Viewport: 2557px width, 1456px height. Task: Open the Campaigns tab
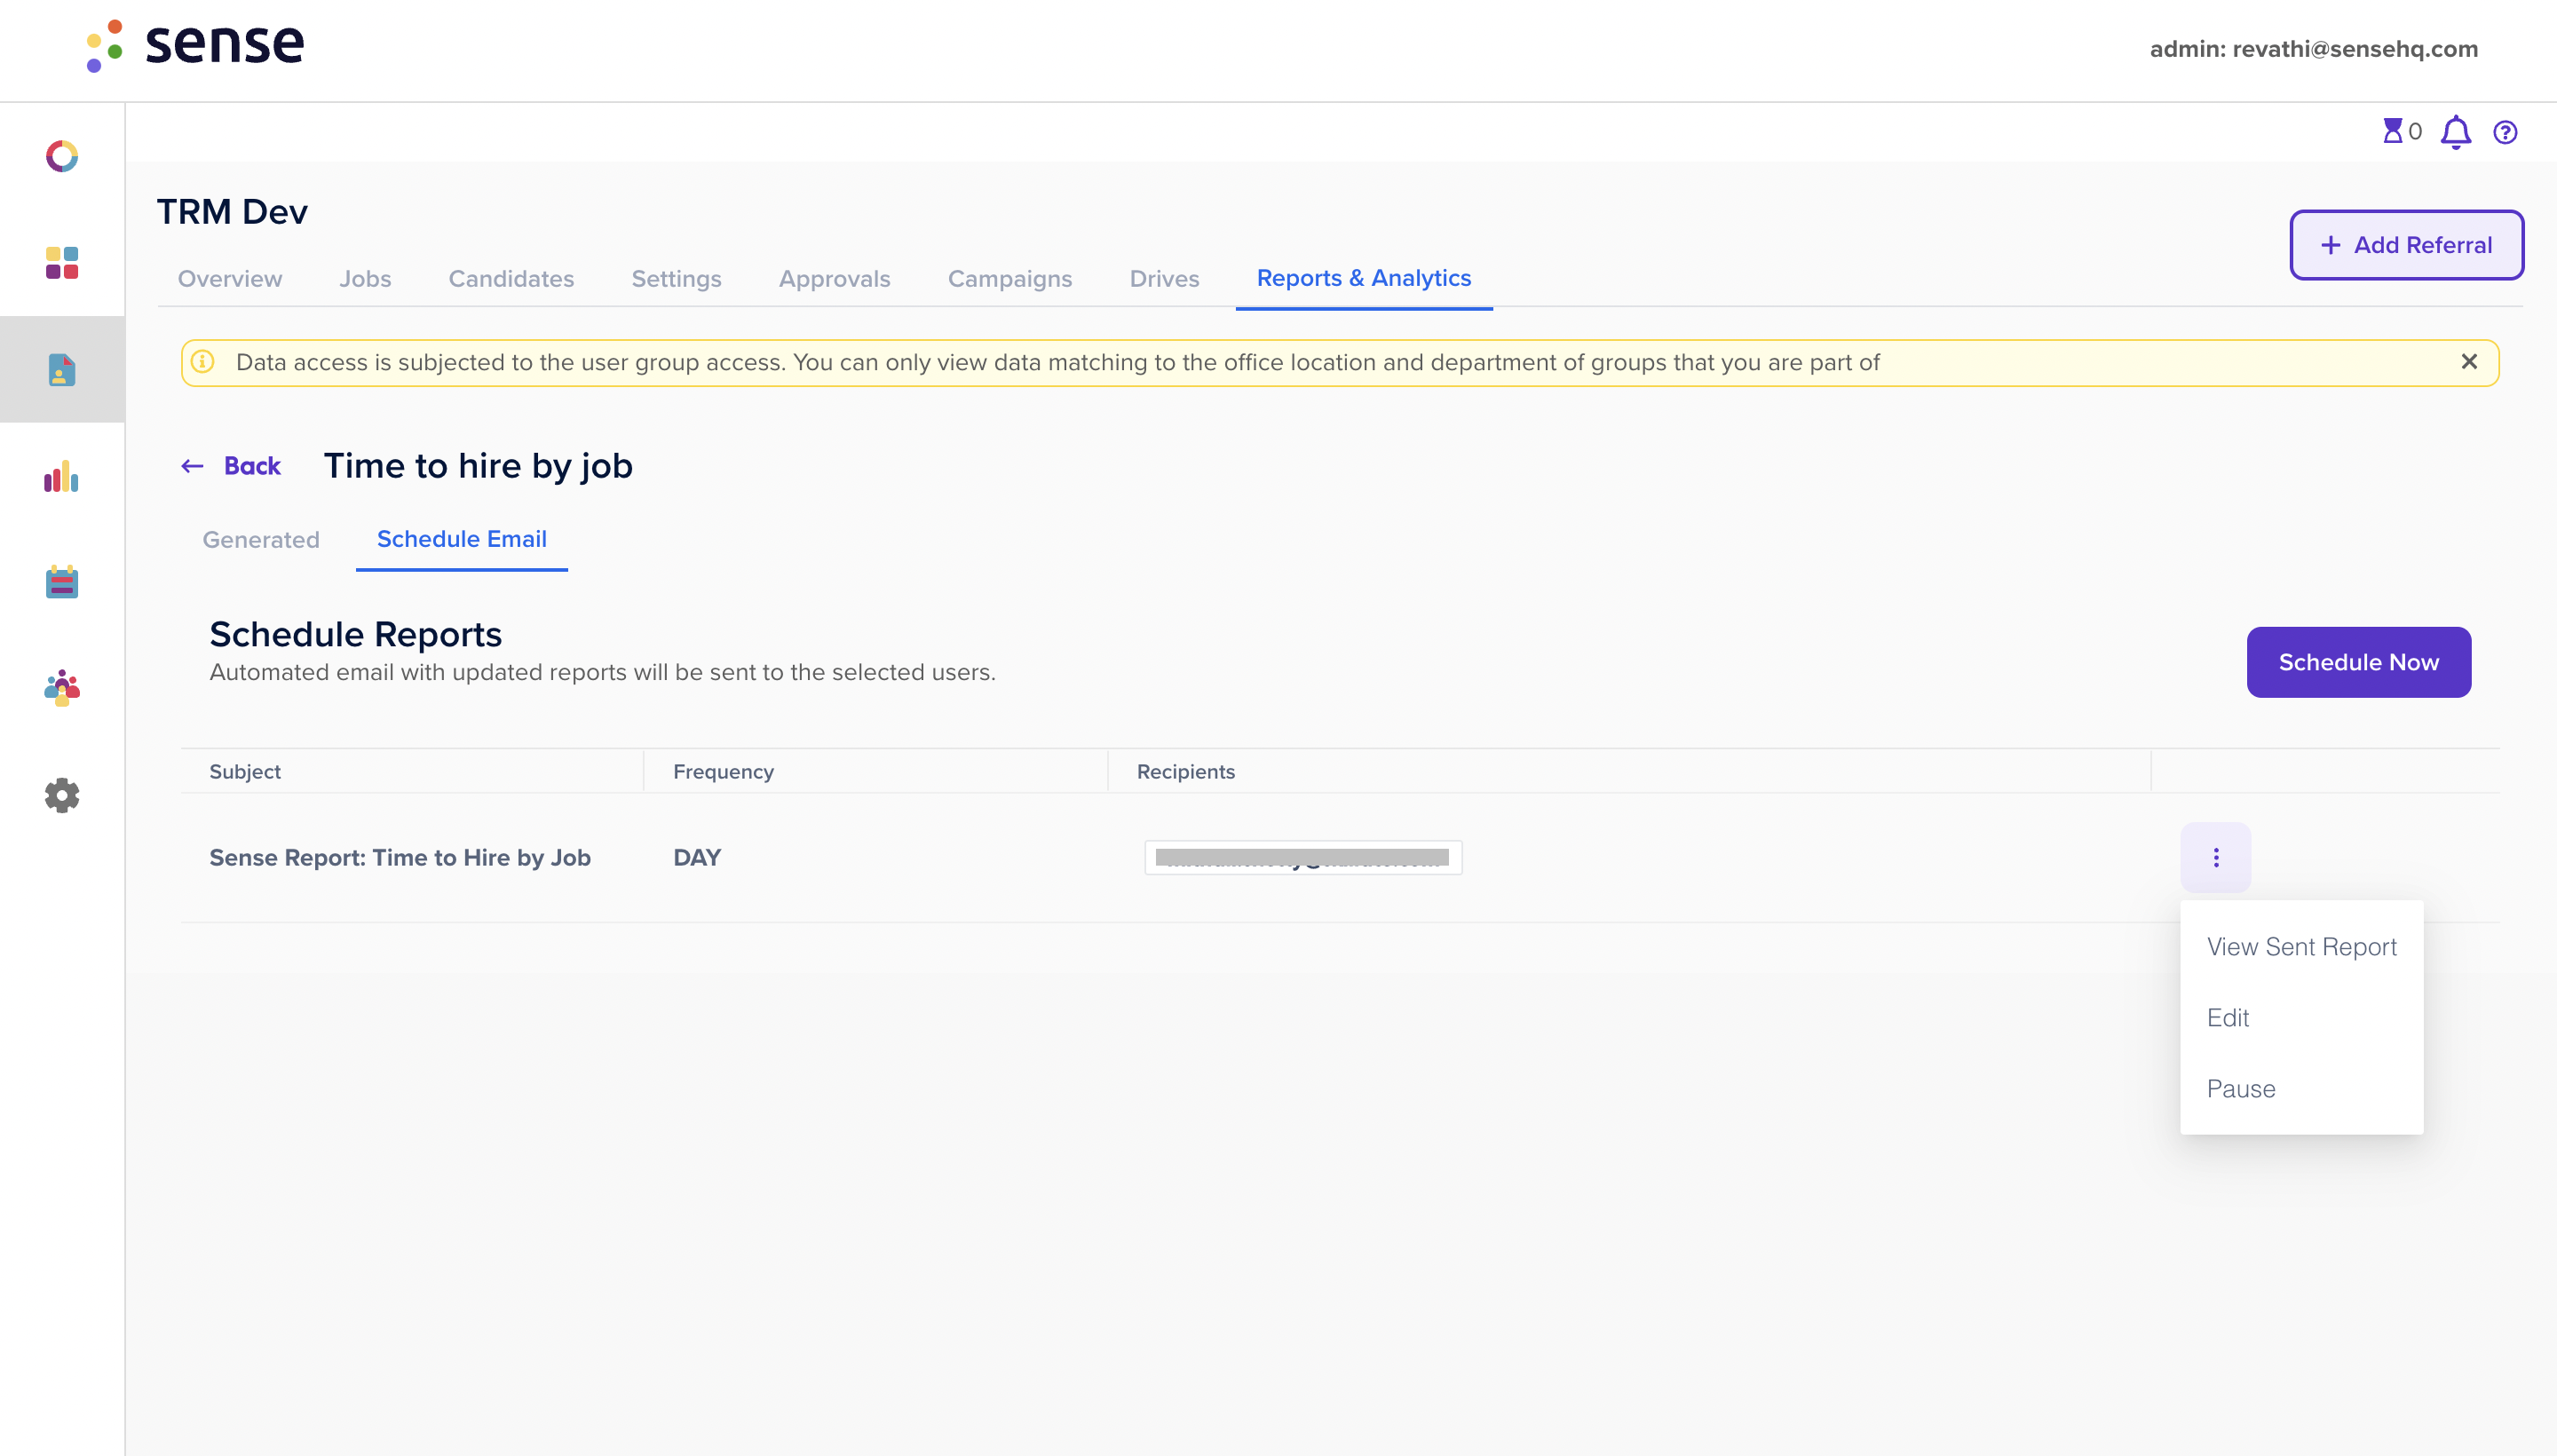(x=1010, y=278)
